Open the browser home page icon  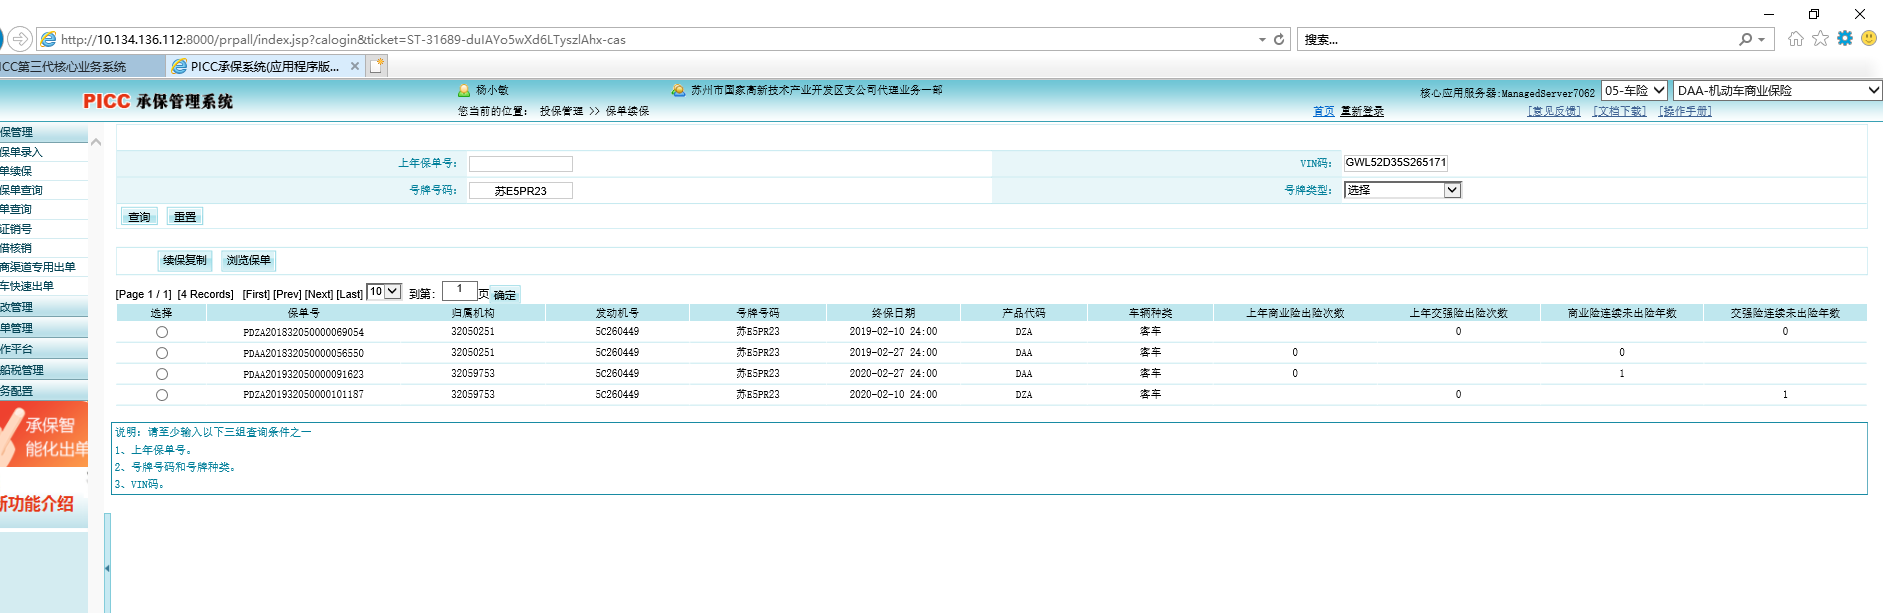(x=1795, y=38)
